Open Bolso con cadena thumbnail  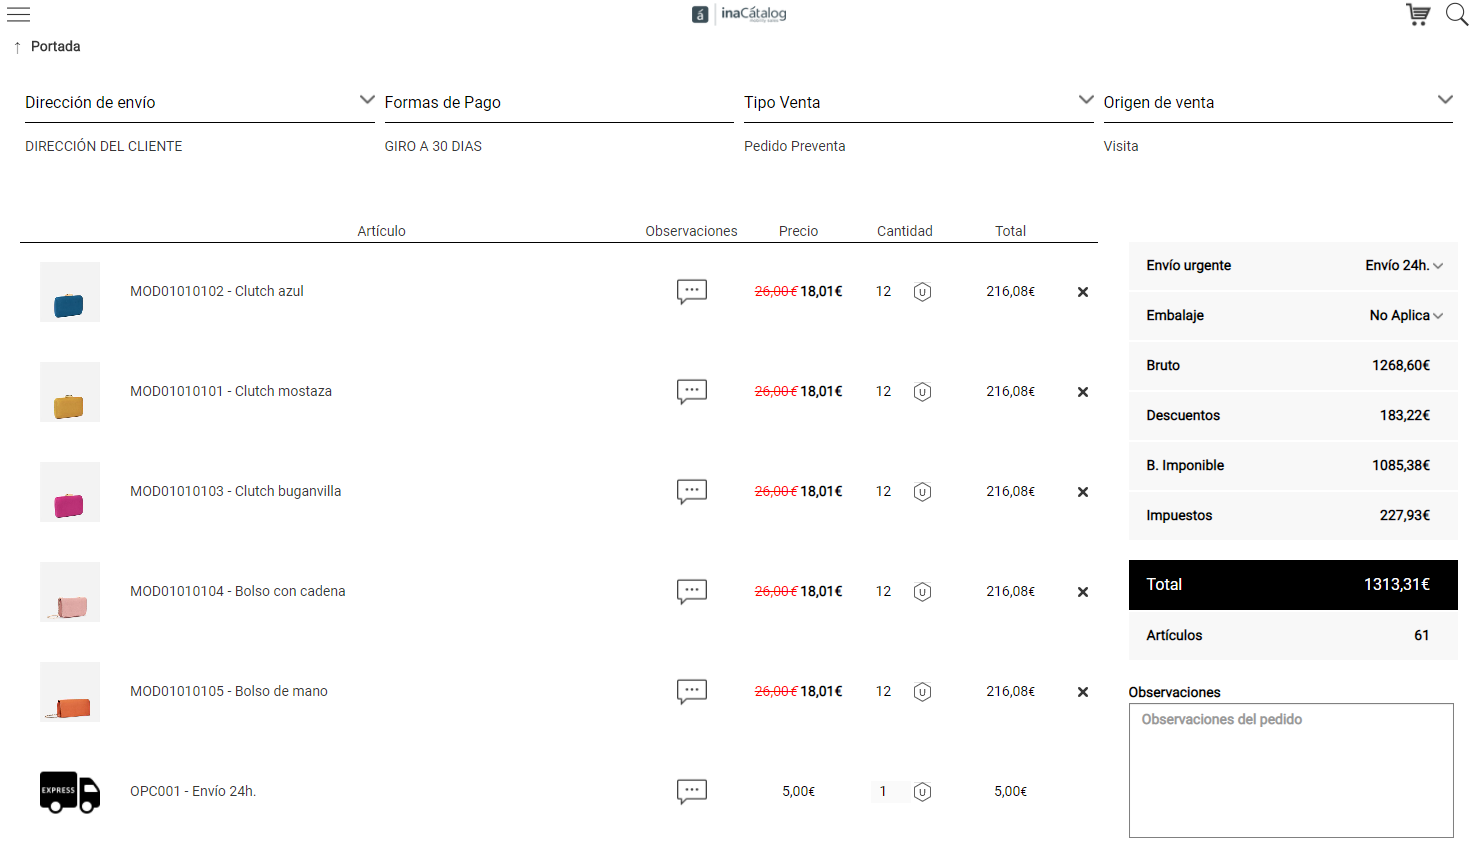tap(70, 592)
